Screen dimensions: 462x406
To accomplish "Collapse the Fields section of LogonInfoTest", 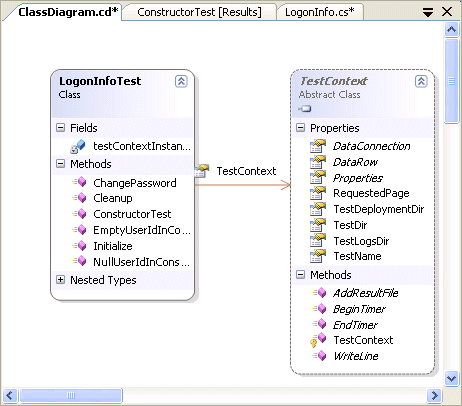I will [x=60, y=128].
